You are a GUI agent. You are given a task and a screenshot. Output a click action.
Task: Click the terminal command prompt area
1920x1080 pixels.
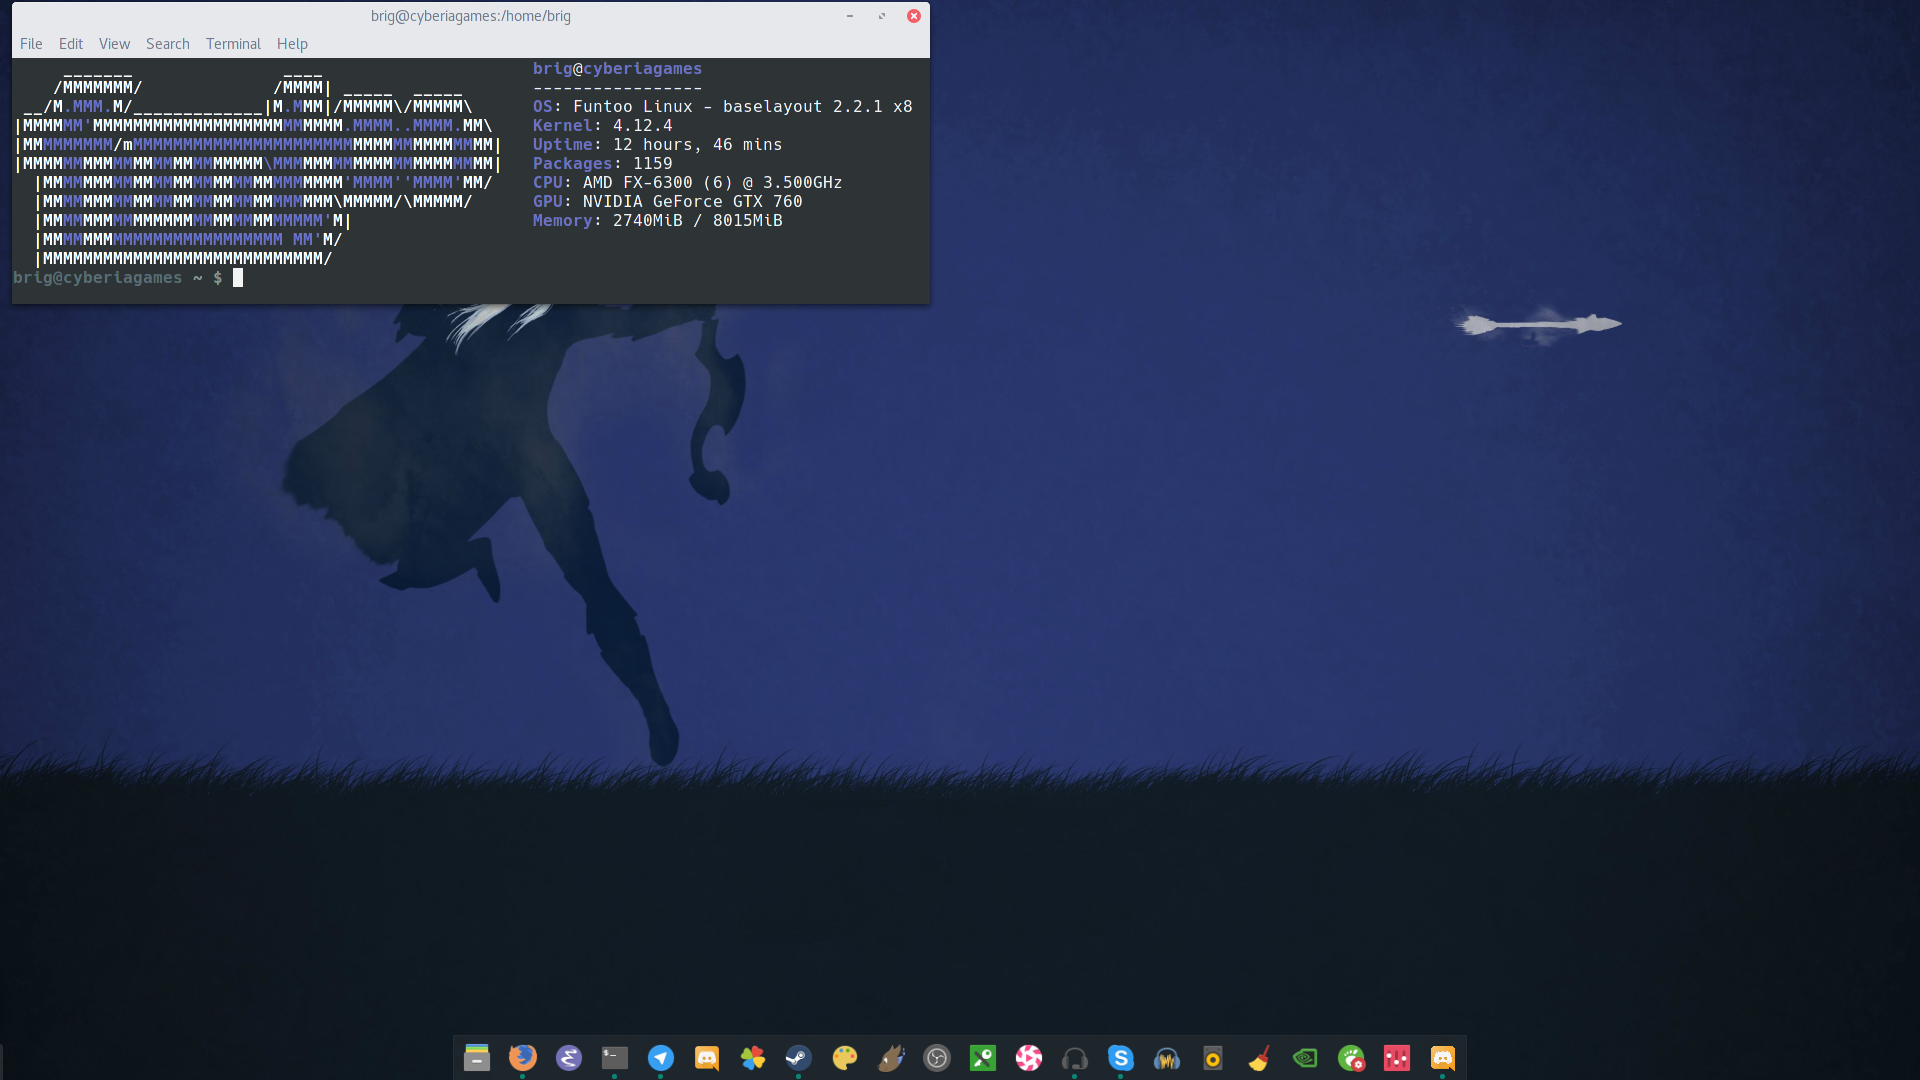(238, 278)
